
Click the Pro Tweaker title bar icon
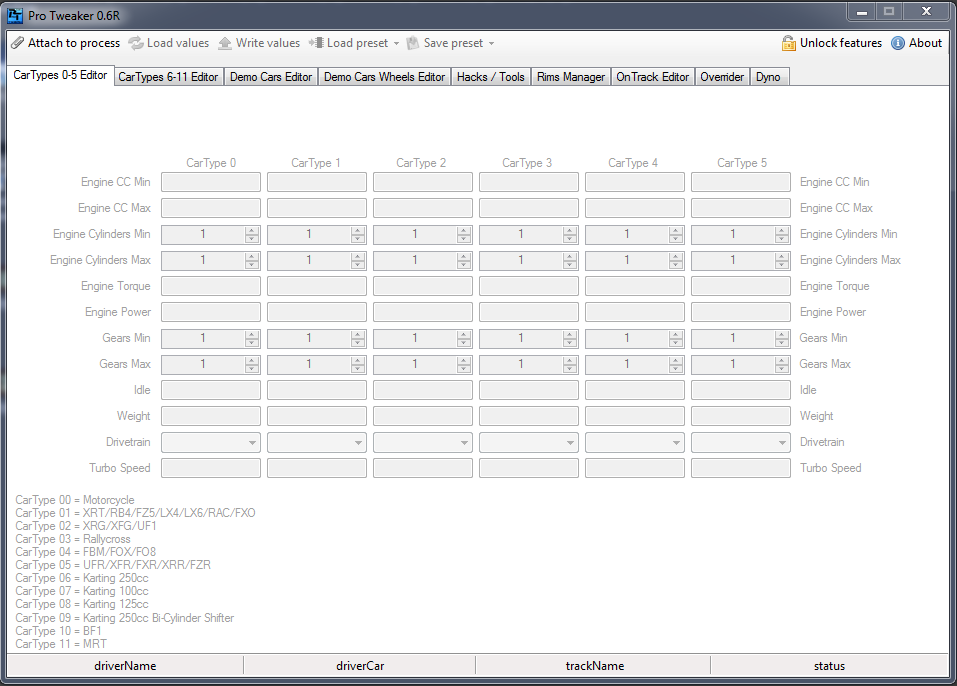pos(14,14)
